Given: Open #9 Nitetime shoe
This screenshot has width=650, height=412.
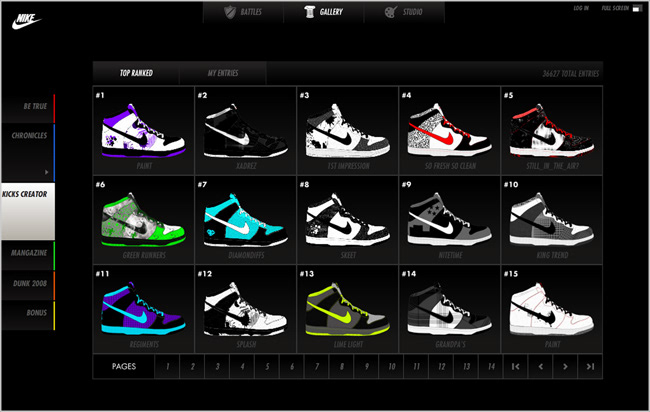Looking at the screenshot, I should 449,220.
